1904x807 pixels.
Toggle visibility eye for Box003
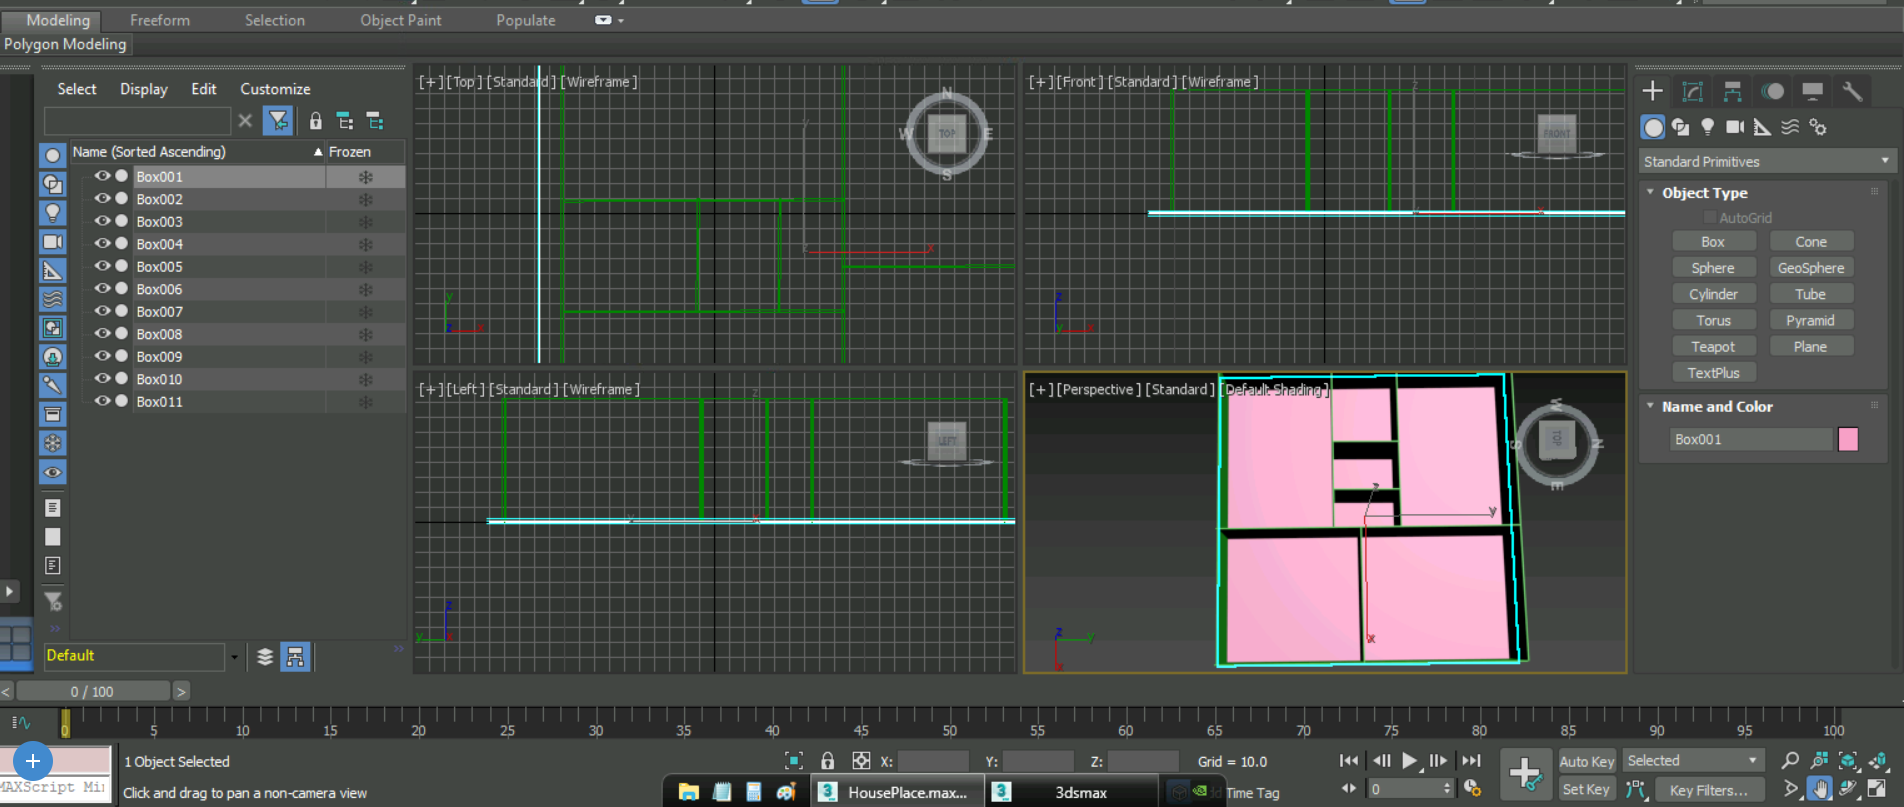pos(102,221)
